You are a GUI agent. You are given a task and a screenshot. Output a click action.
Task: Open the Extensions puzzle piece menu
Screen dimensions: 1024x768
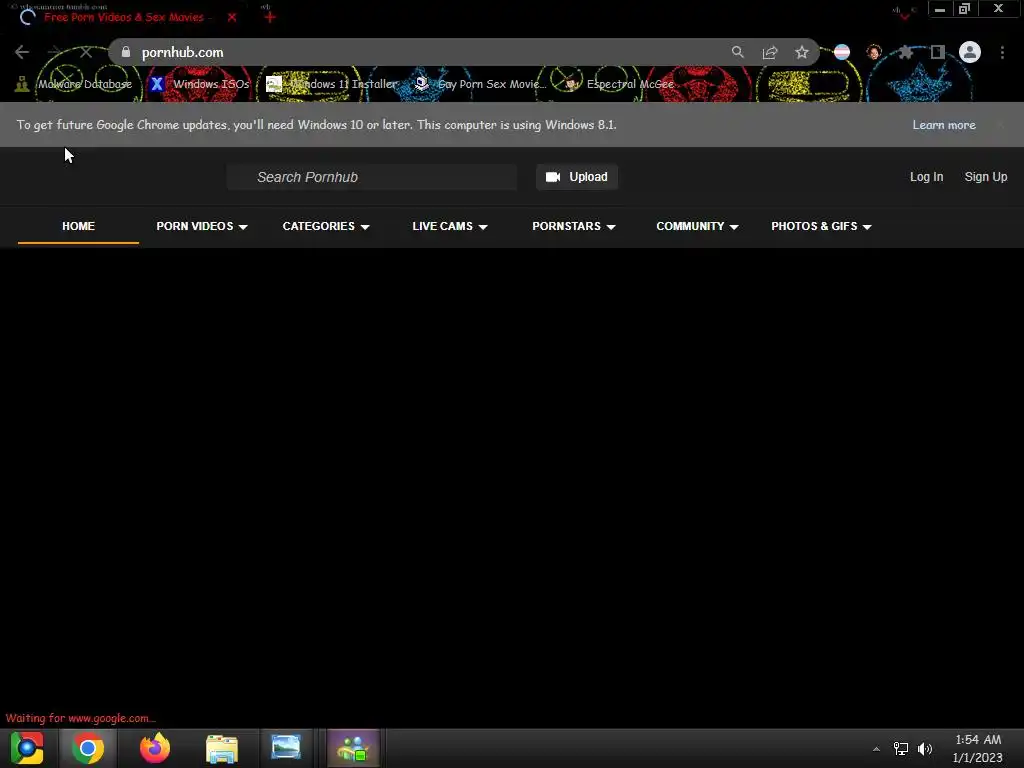tap(905, 52)
